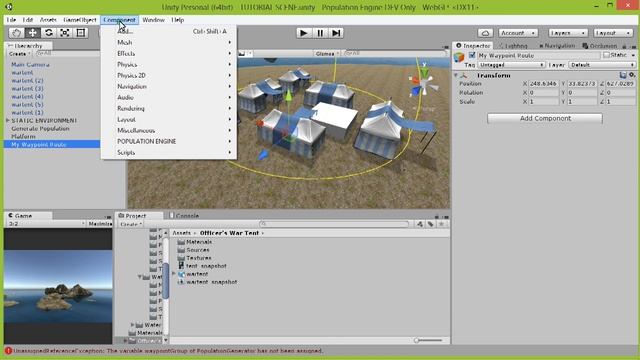Select the Rect tool in toolbar

coord(81,33)
